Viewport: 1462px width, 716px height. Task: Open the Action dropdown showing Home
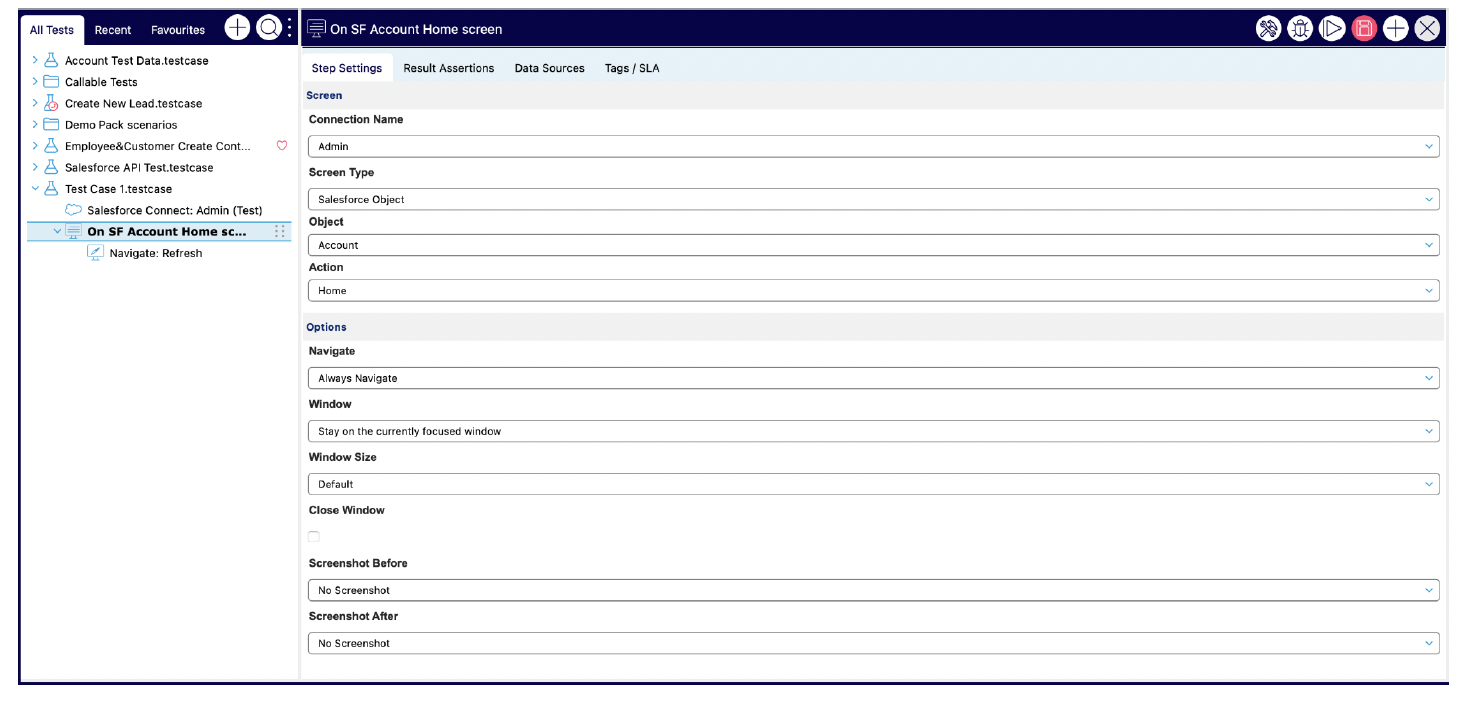click(x=874, y=291)
